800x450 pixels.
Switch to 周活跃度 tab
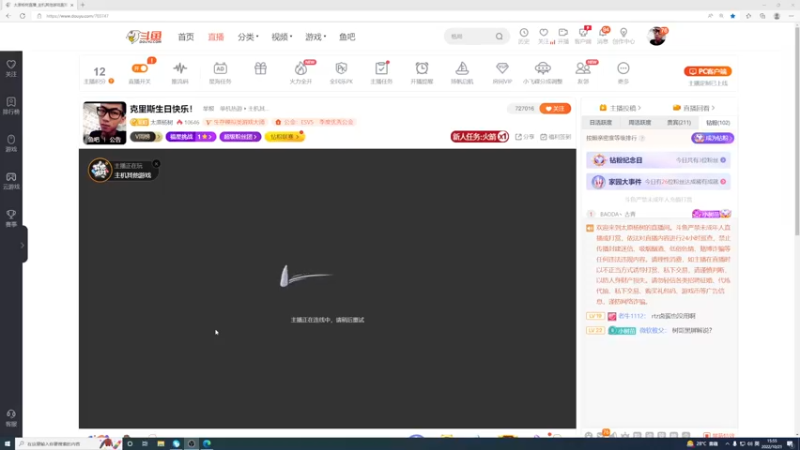[x=639, y=122]
